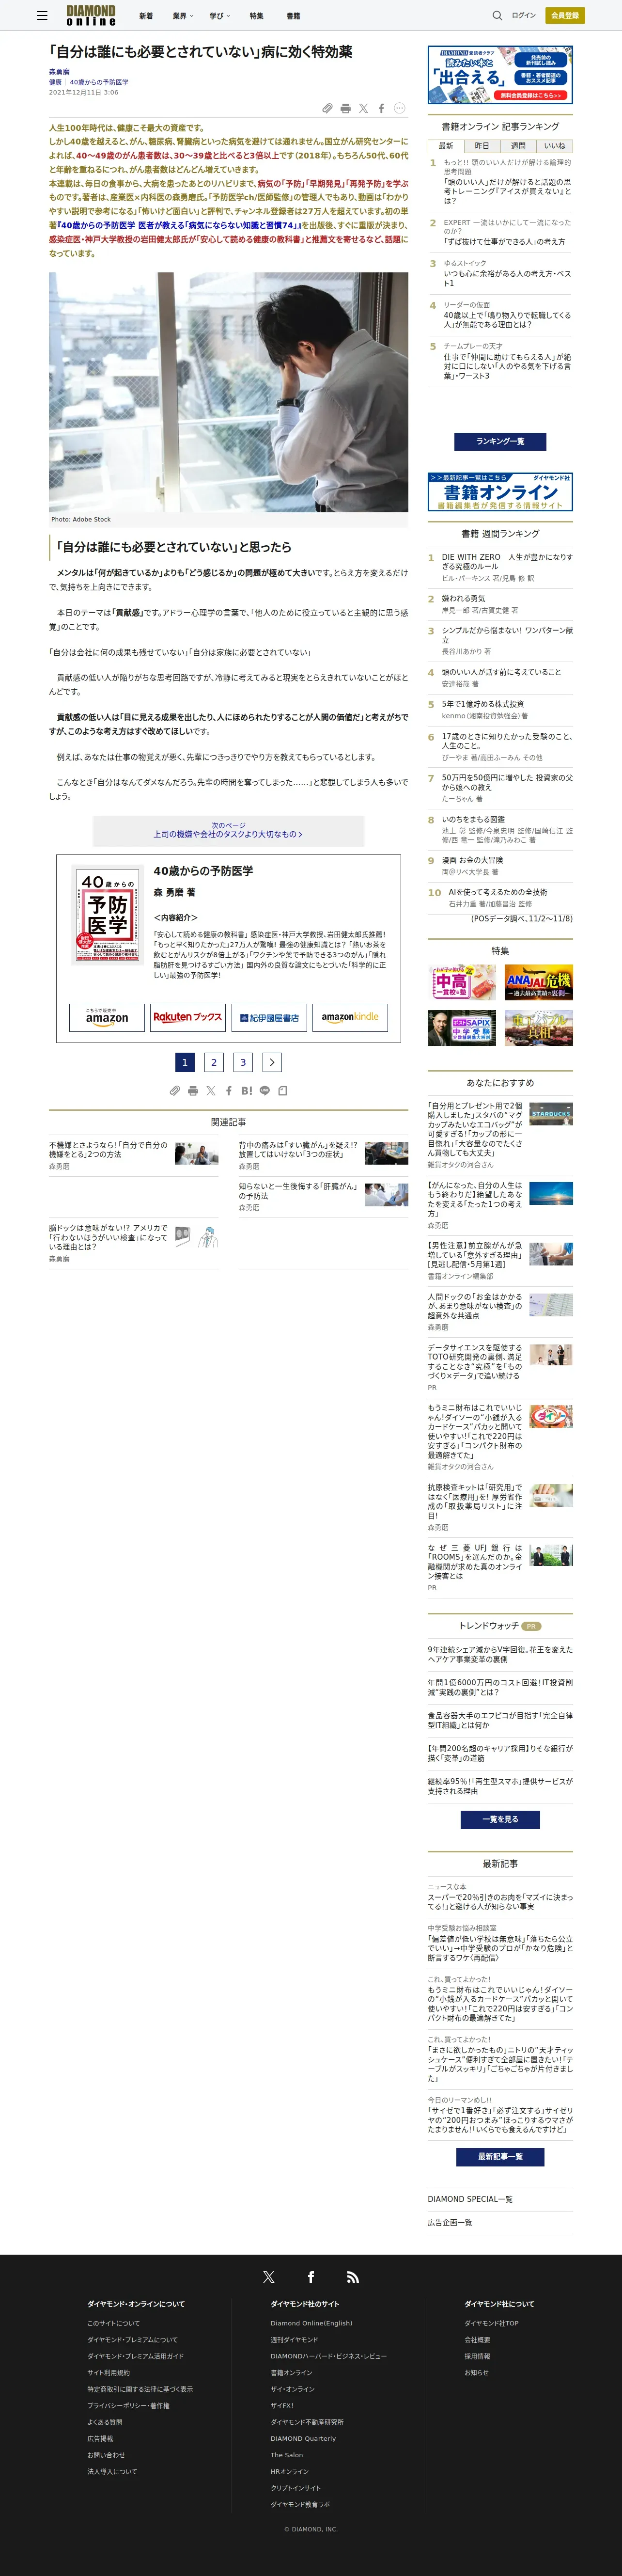Click the top clip (paperclip) icon
Image resolution: width=622 pixels, height=2576 pixels.
click(327, 108)
